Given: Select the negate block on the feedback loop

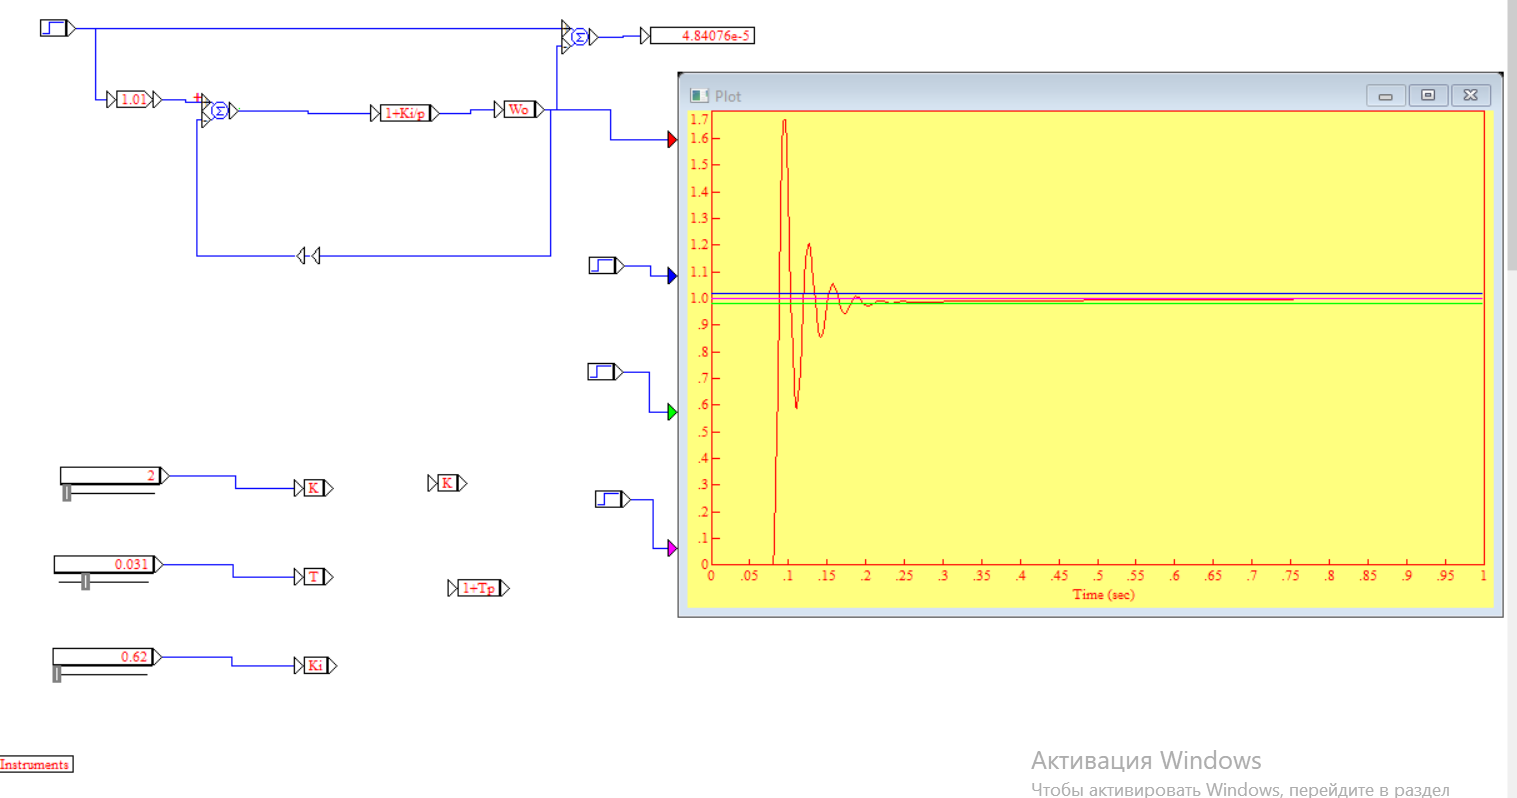Looking at the screenshot, I should pyautogui.click(x=309, y=256).
